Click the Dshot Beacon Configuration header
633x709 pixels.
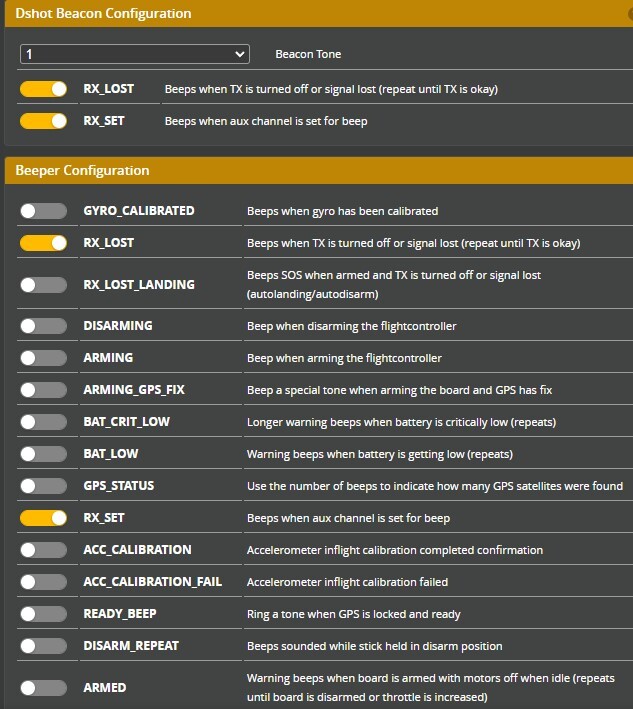pos(105,14)
